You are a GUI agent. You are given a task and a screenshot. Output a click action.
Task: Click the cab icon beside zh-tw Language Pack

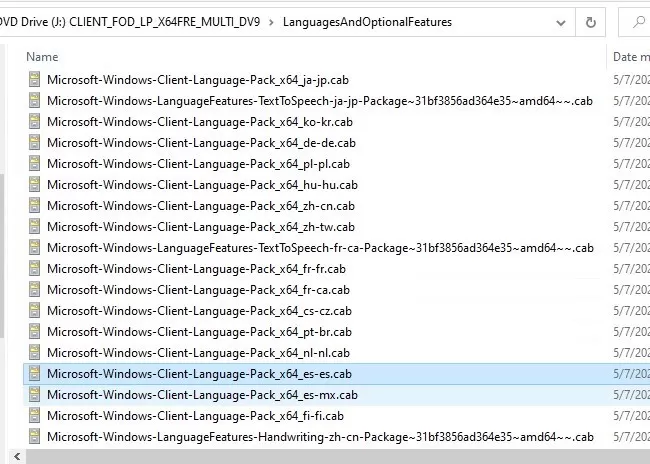pyautogui.click(x=34, y=227)
